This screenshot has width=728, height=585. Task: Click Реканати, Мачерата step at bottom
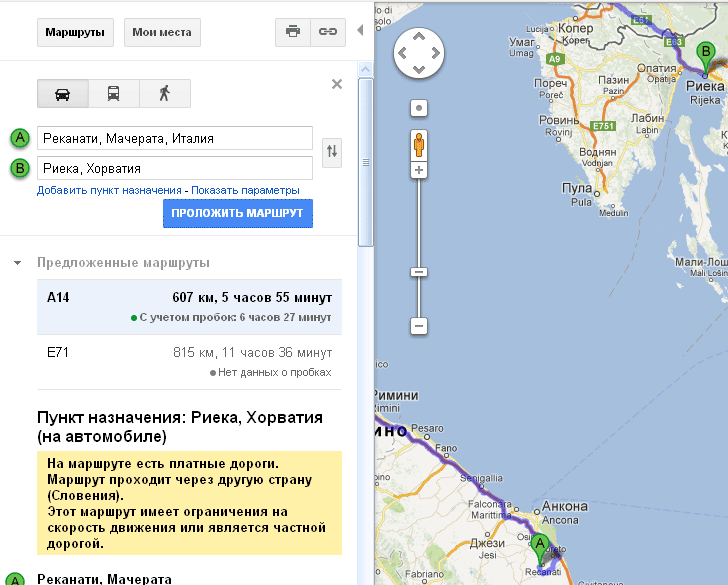[x=104, y=579]
